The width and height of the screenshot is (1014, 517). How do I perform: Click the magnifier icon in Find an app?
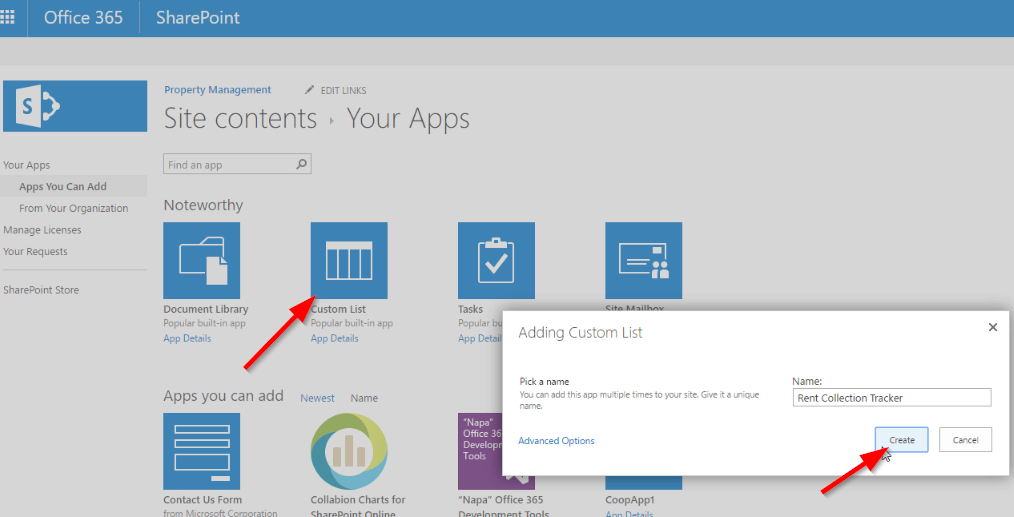tap(301, 164)
